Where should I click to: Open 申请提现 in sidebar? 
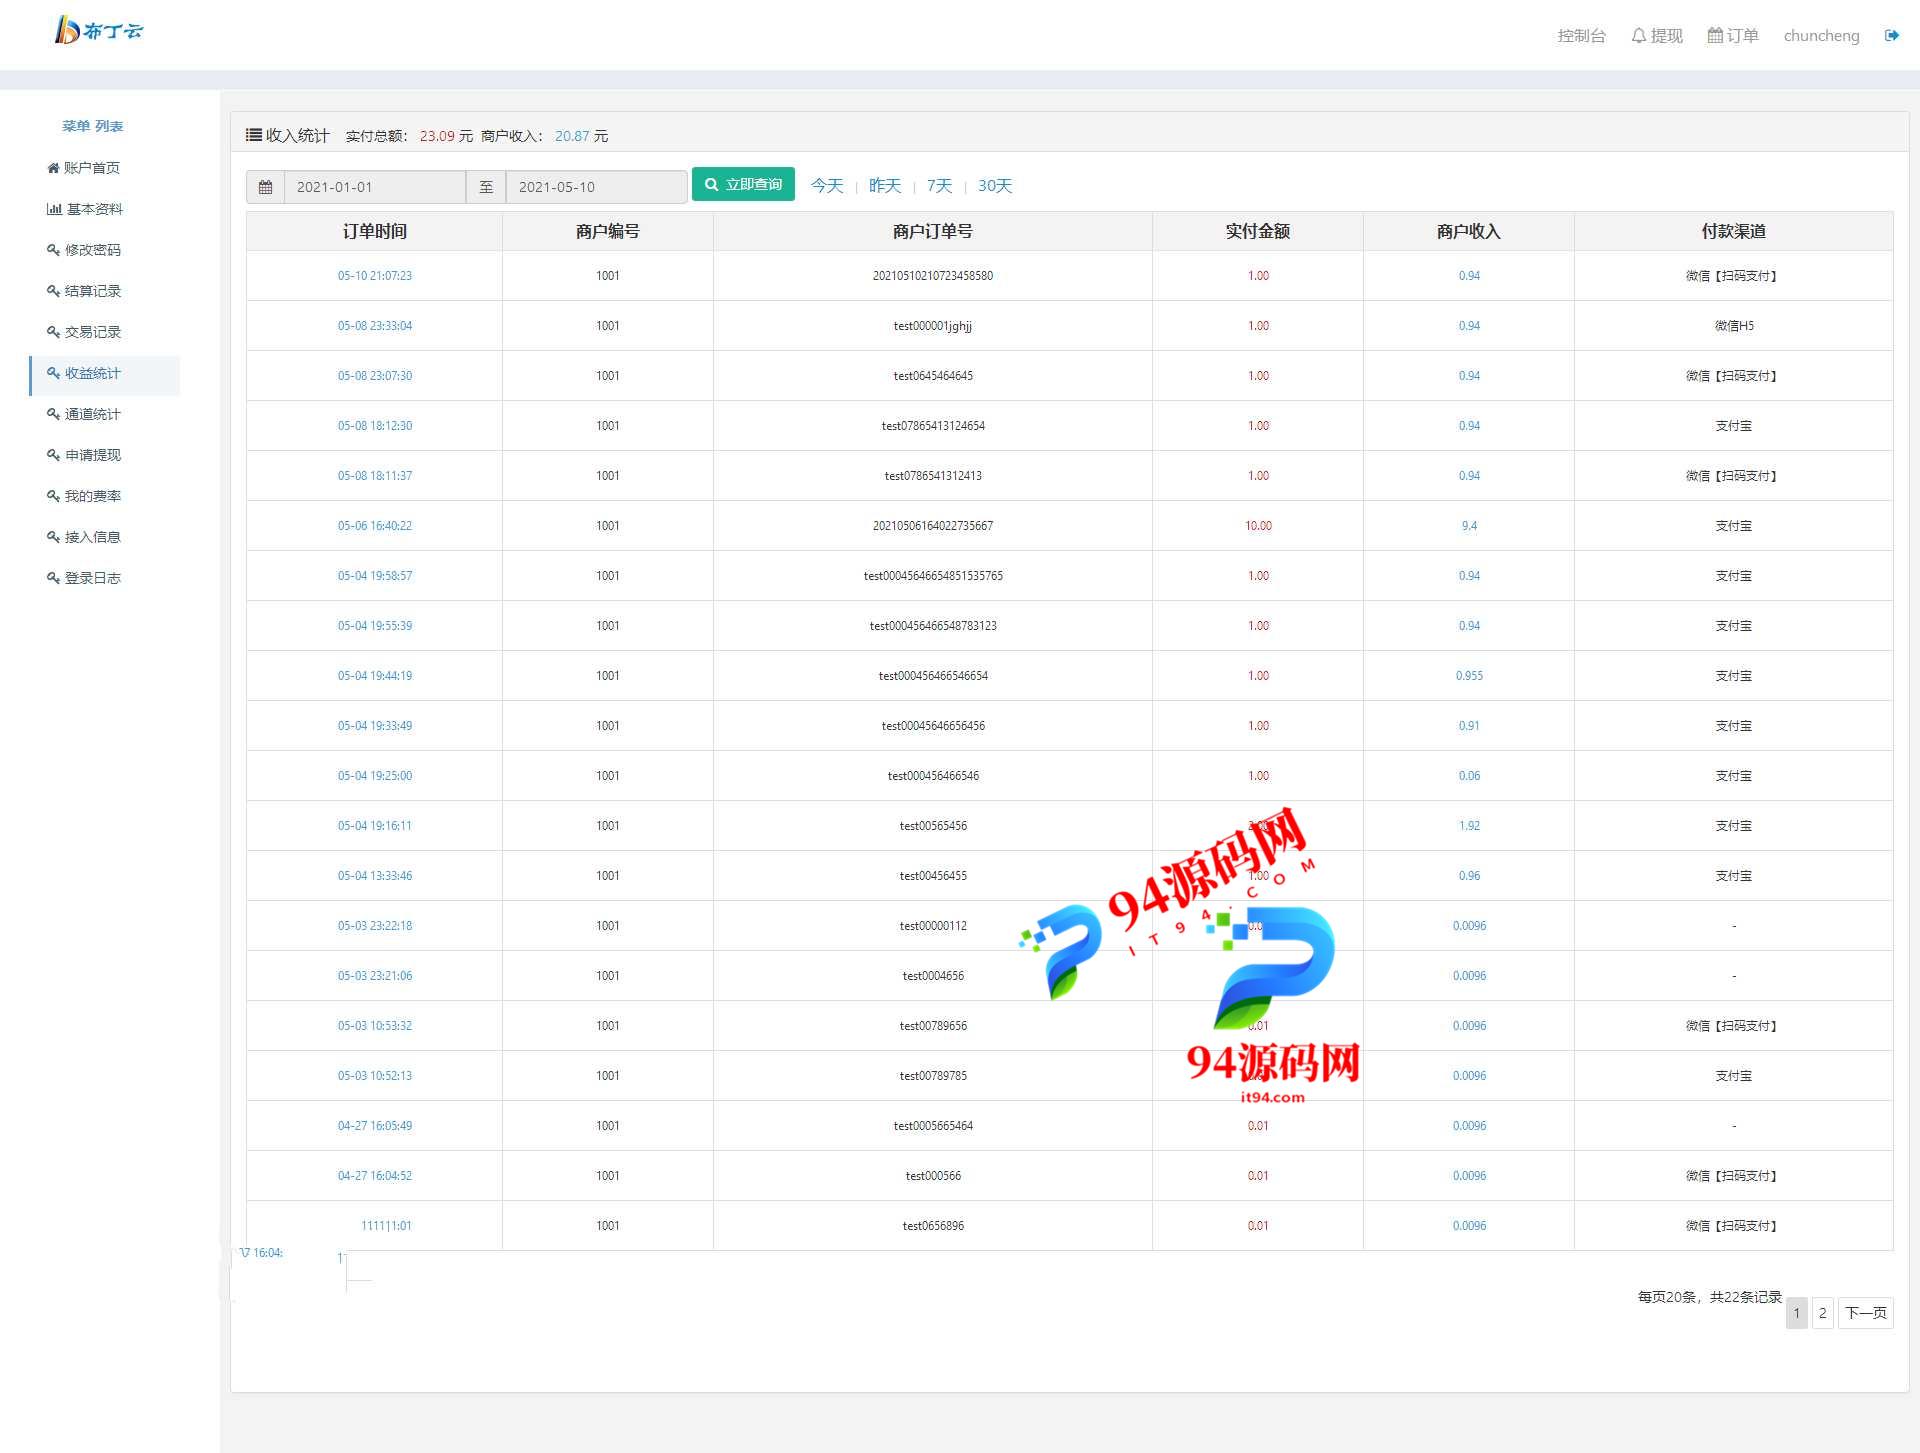pos(84,455)
